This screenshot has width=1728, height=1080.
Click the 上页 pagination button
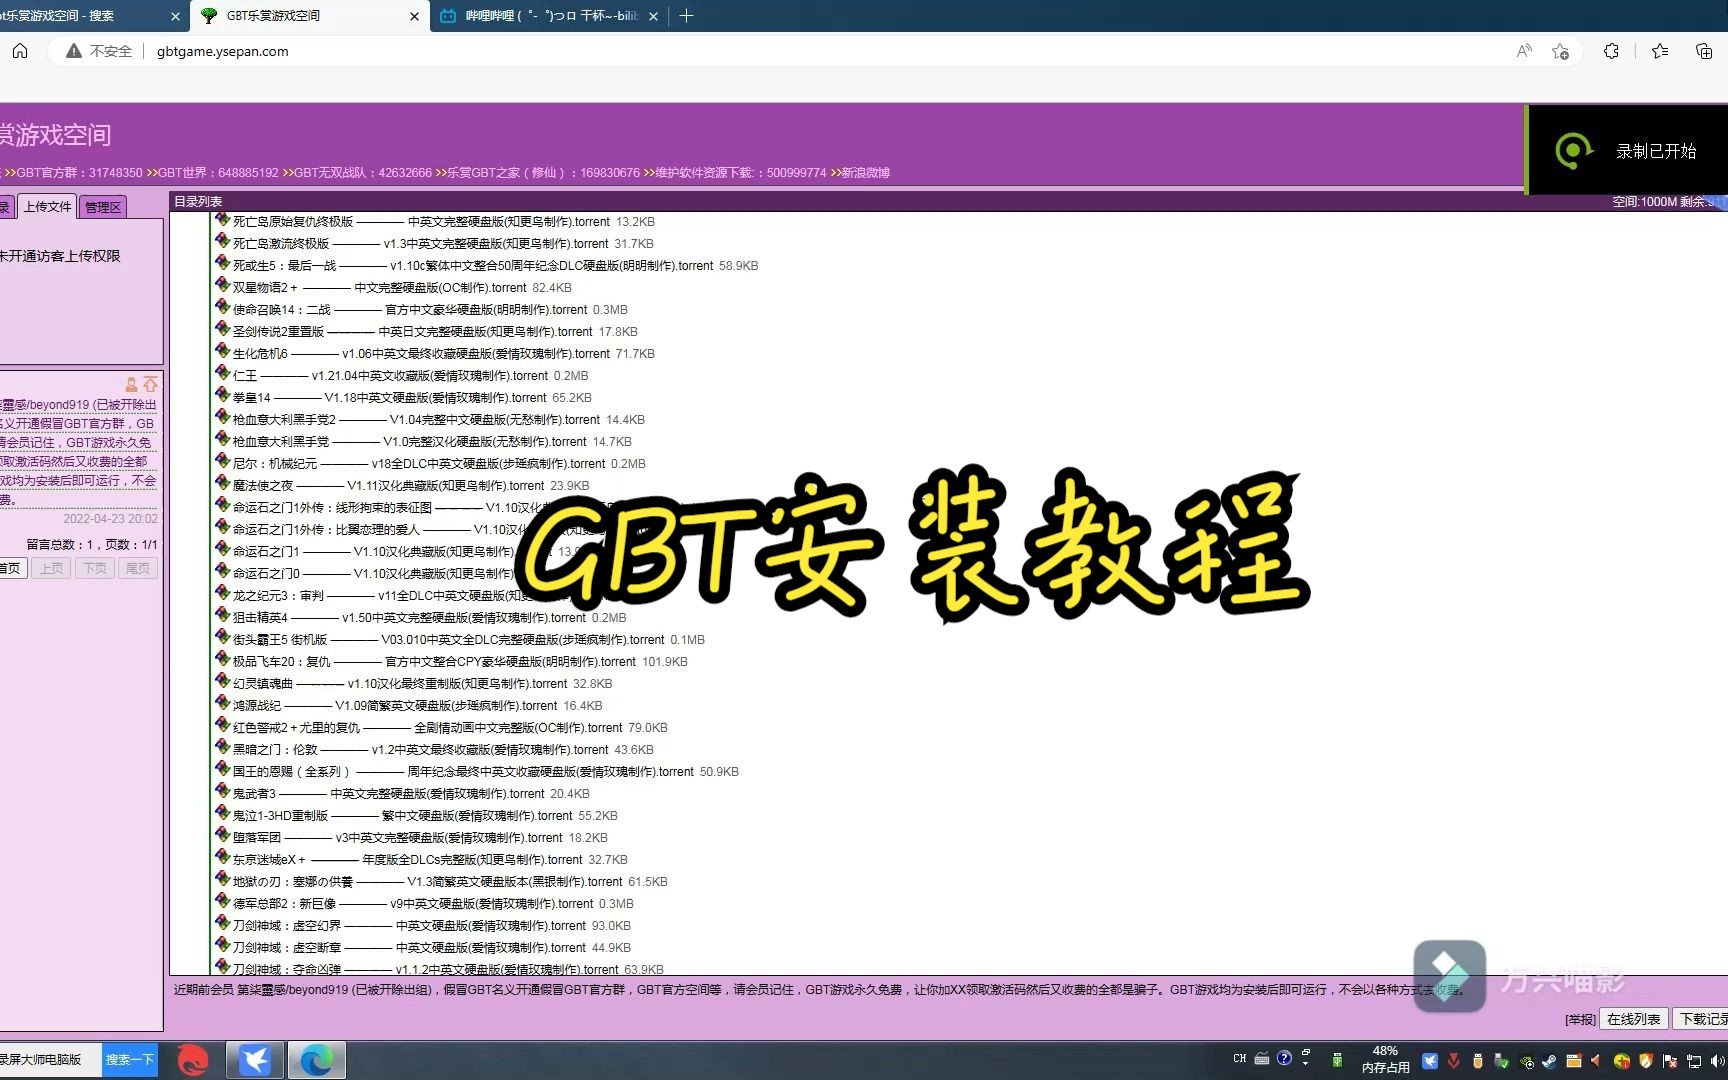click(x=52, y=568)
